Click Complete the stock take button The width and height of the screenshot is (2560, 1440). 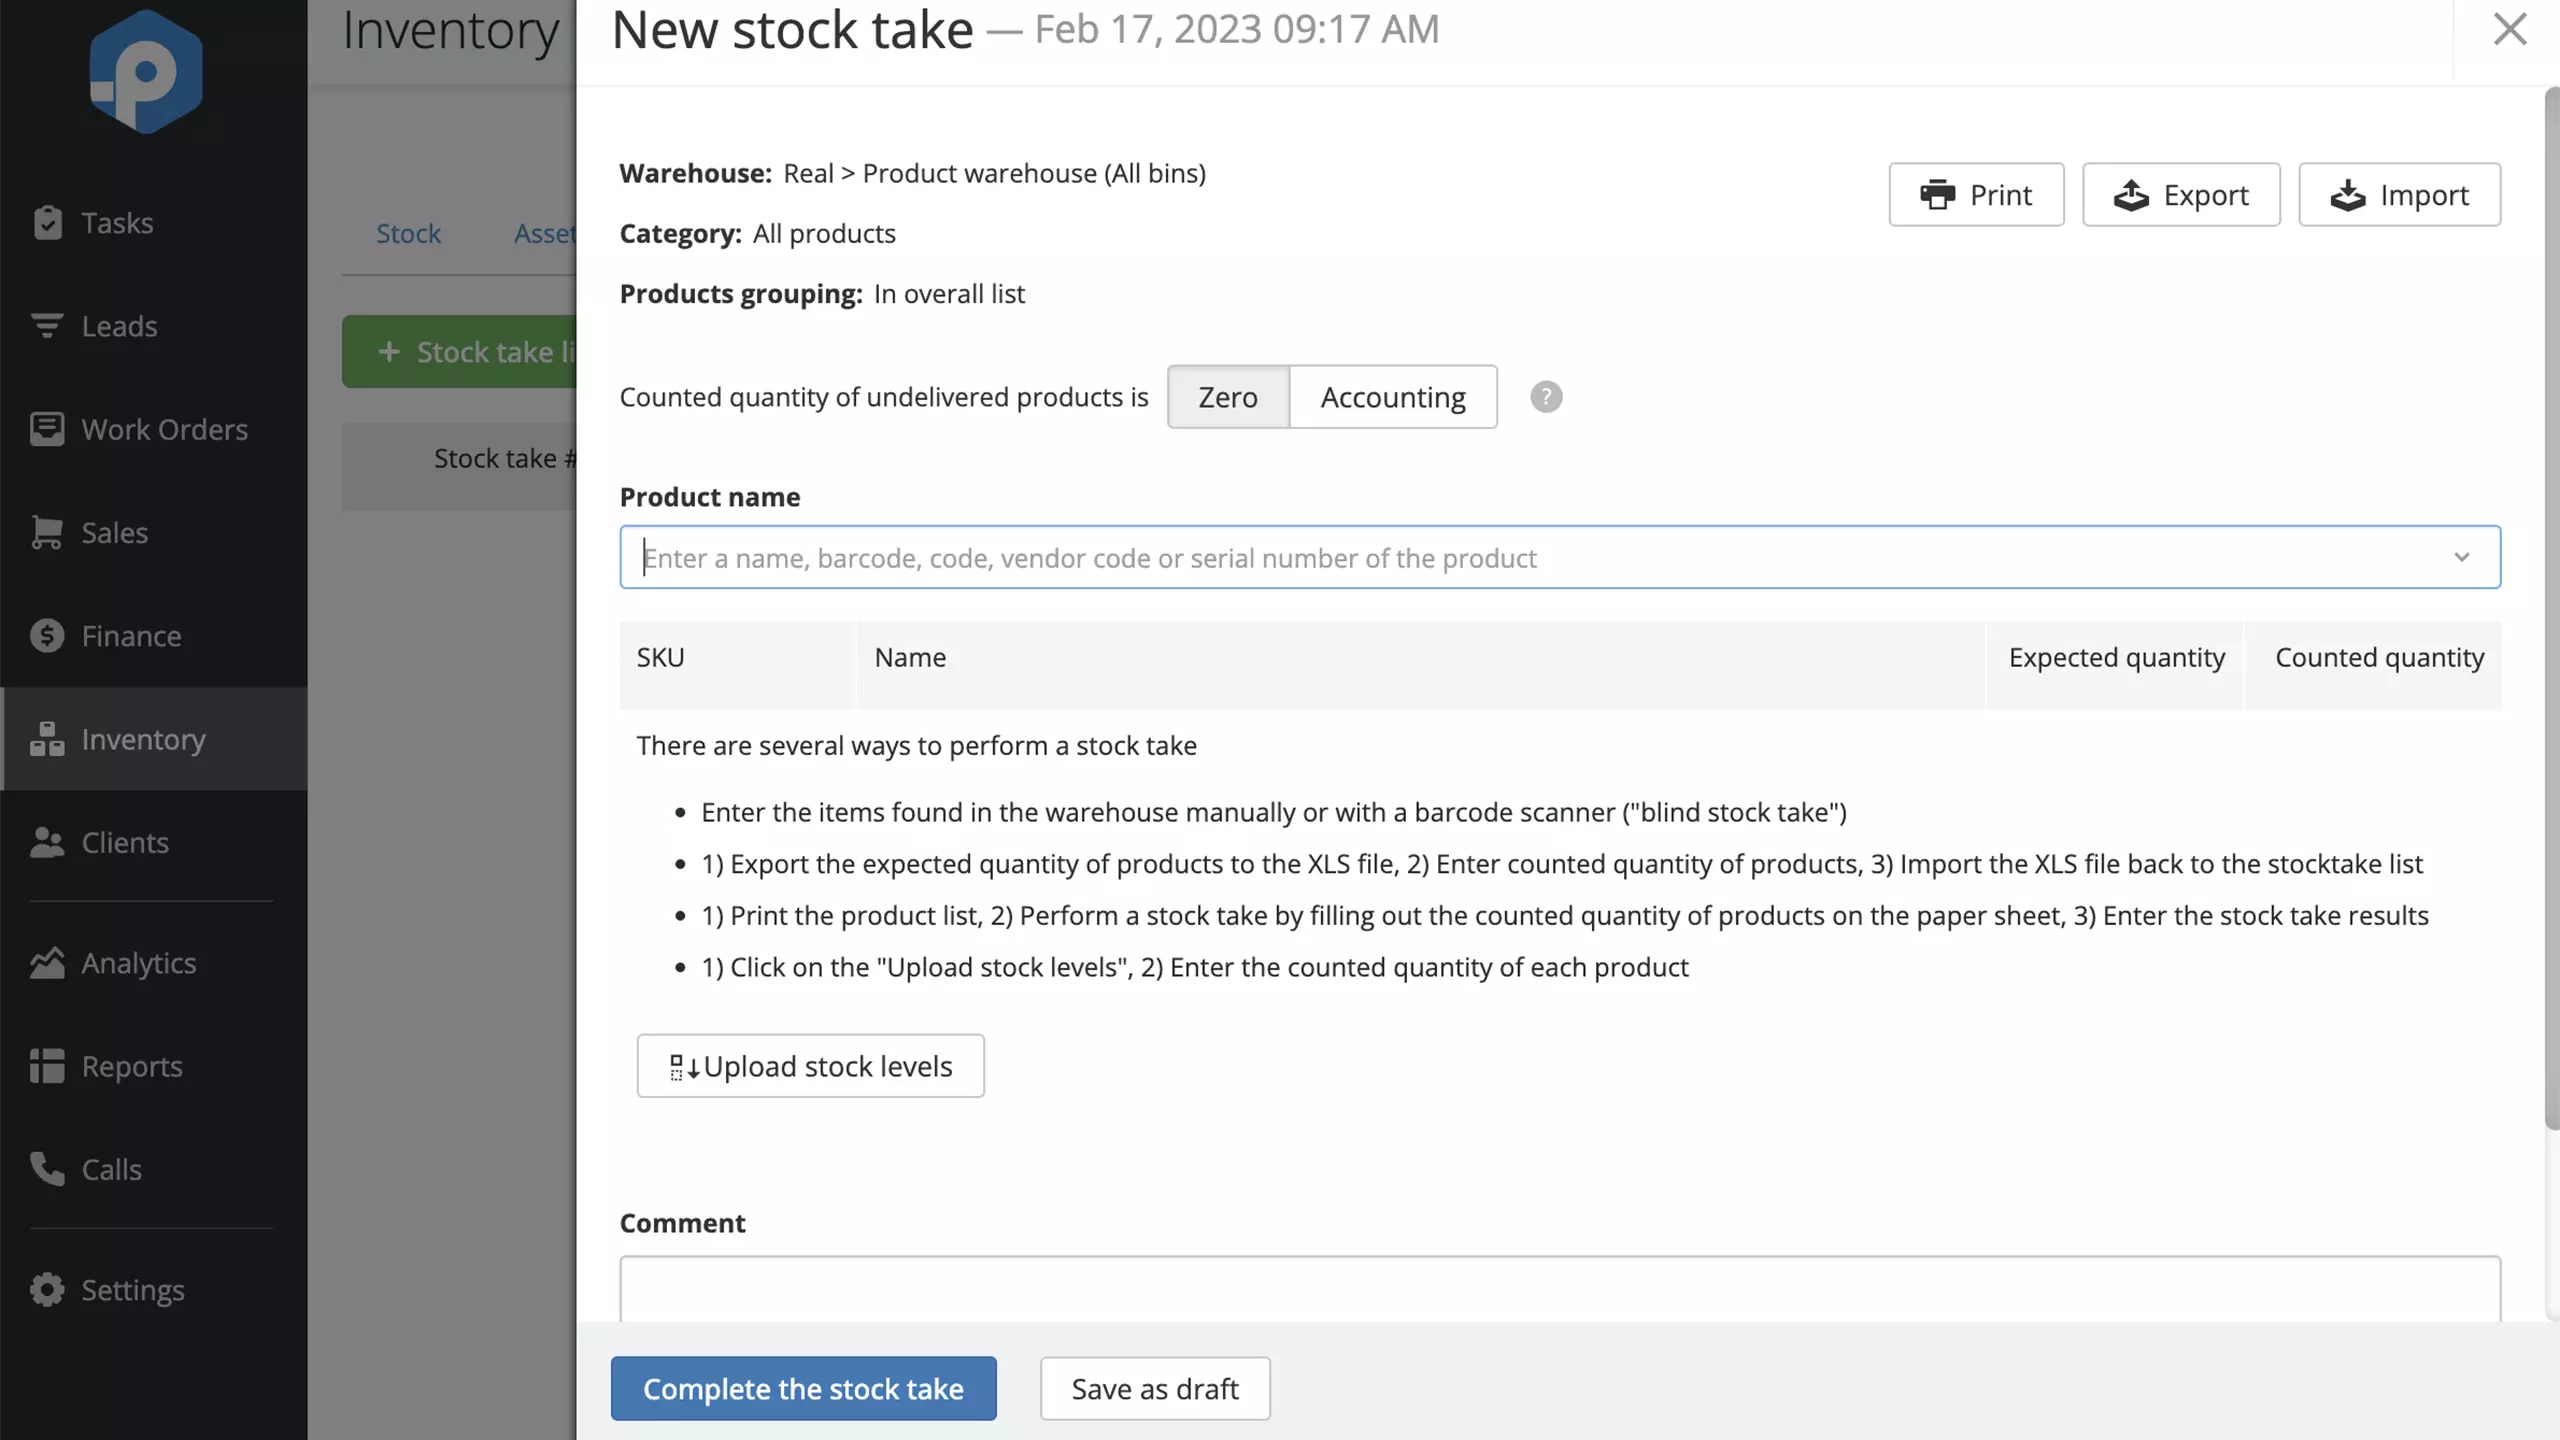(803, 1388)
